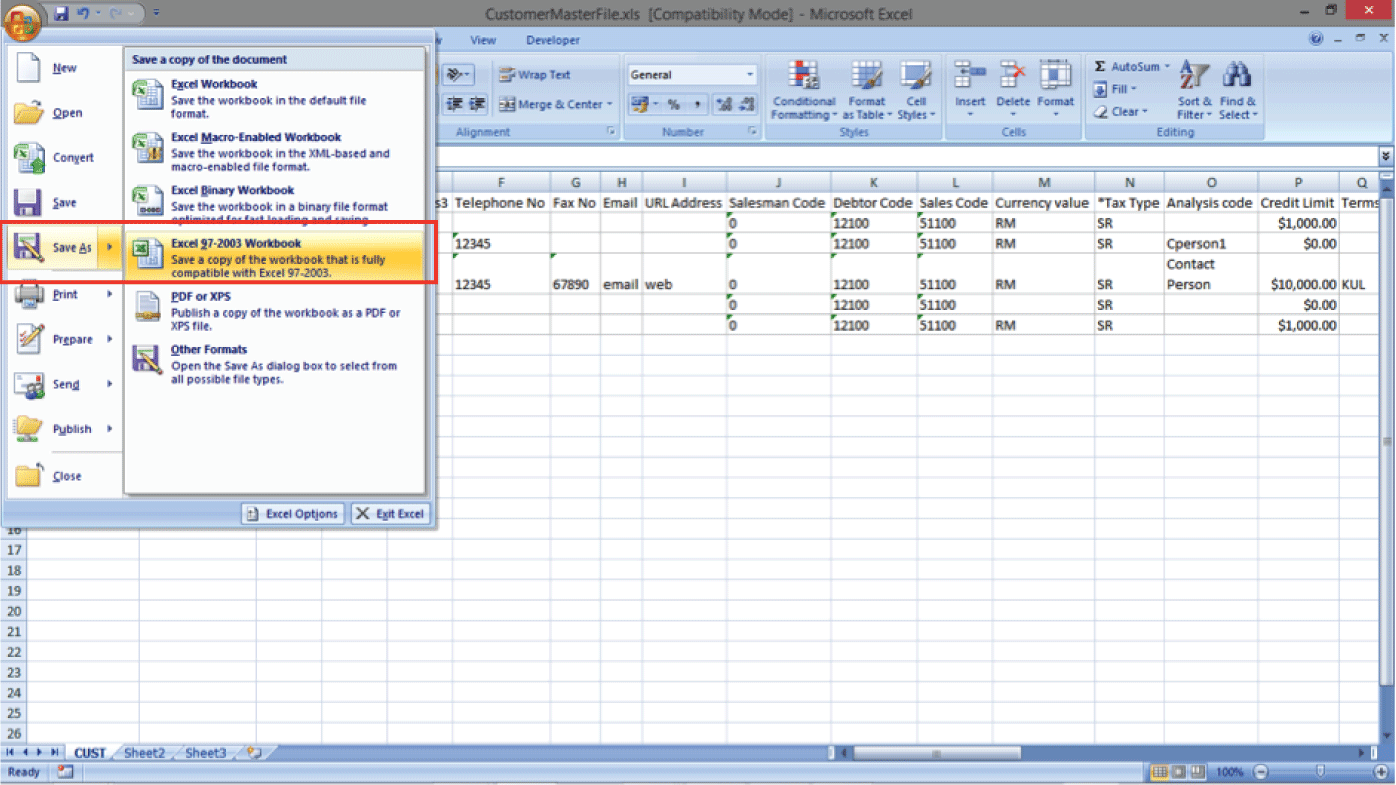This screenshot has width=1396, height=785.
Task: Click the Increase Indent icon
Action: [x=477, y=104]
